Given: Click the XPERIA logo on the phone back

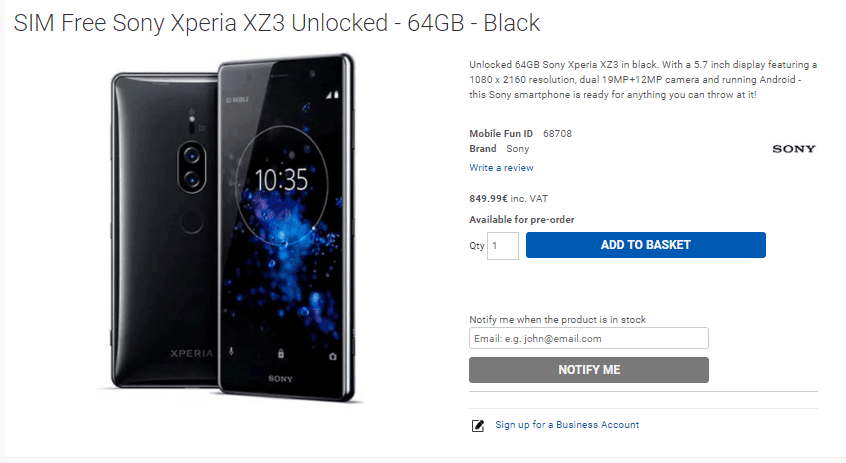Looking at the screenshot, I should (x=192, y=353).
